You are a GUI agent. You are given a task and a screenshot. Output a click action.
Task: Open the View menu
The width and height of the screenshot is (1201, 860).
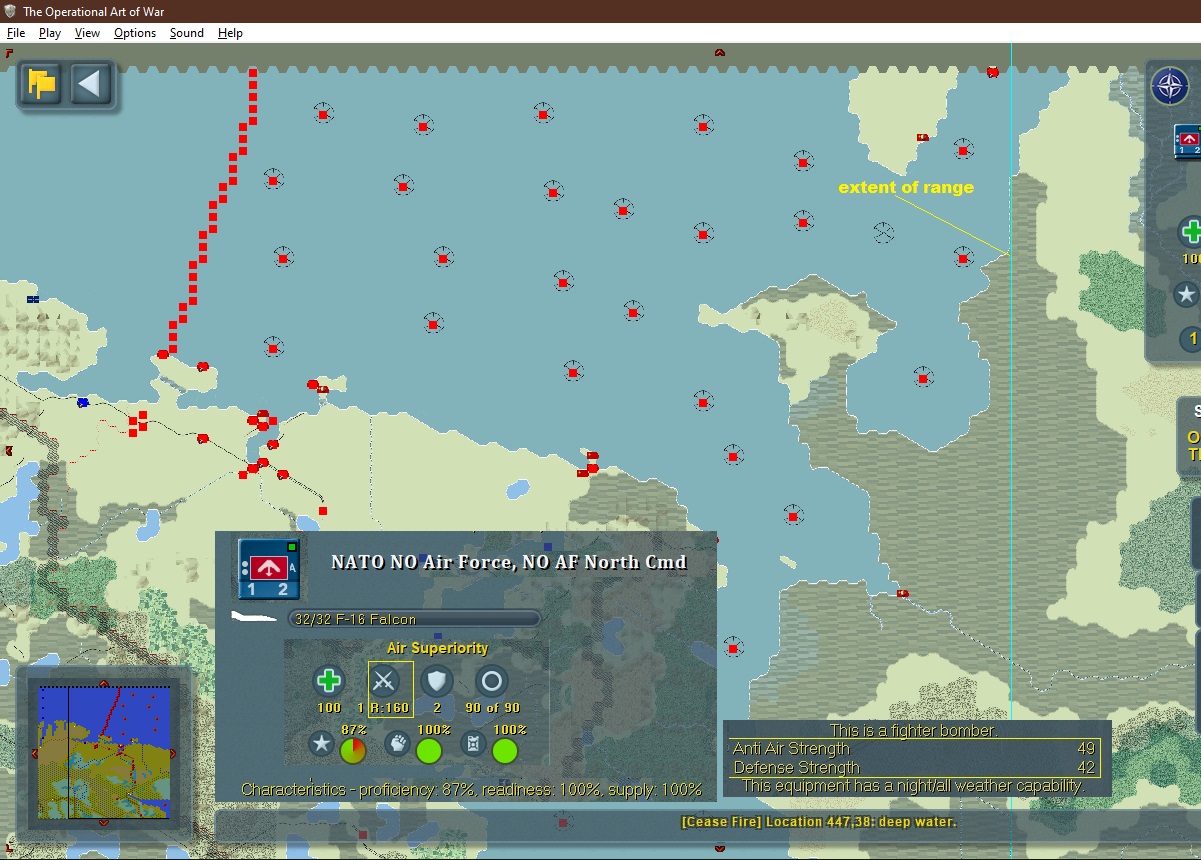[x=87, y=33]
